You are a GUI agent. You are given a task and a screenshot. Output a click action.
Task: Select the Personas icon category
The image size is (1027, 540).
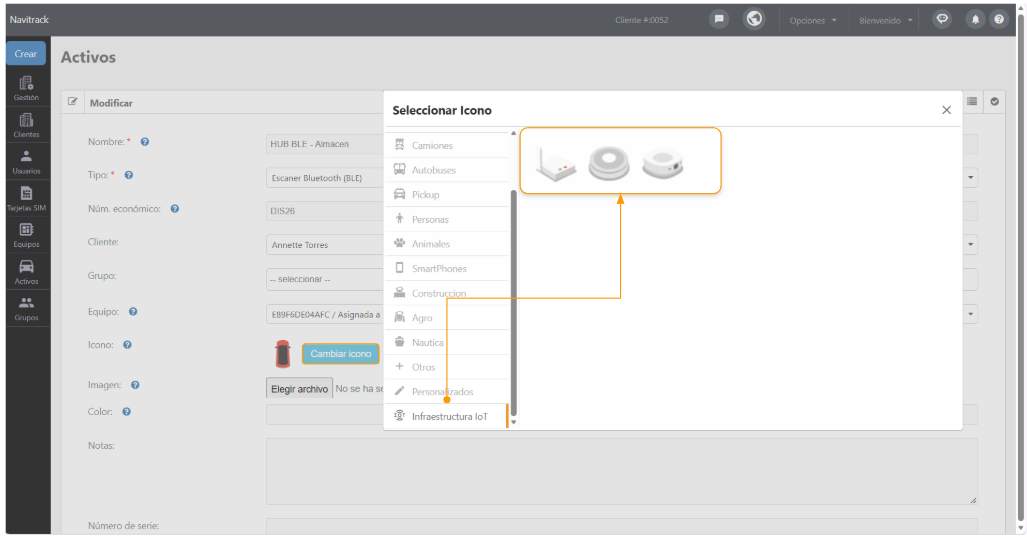click(x=447, y=220)
